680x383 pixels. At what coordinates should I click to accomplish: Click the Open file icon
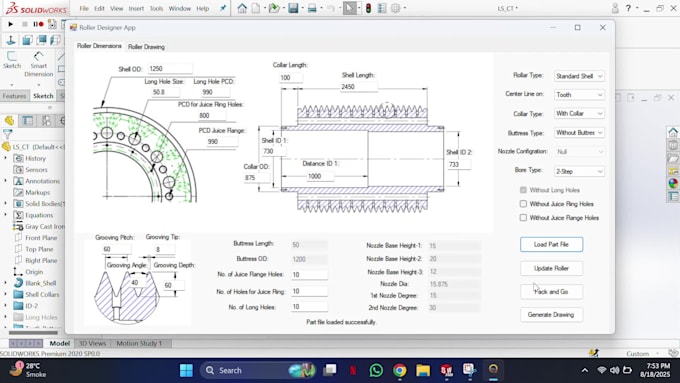(x=273, y=8)
